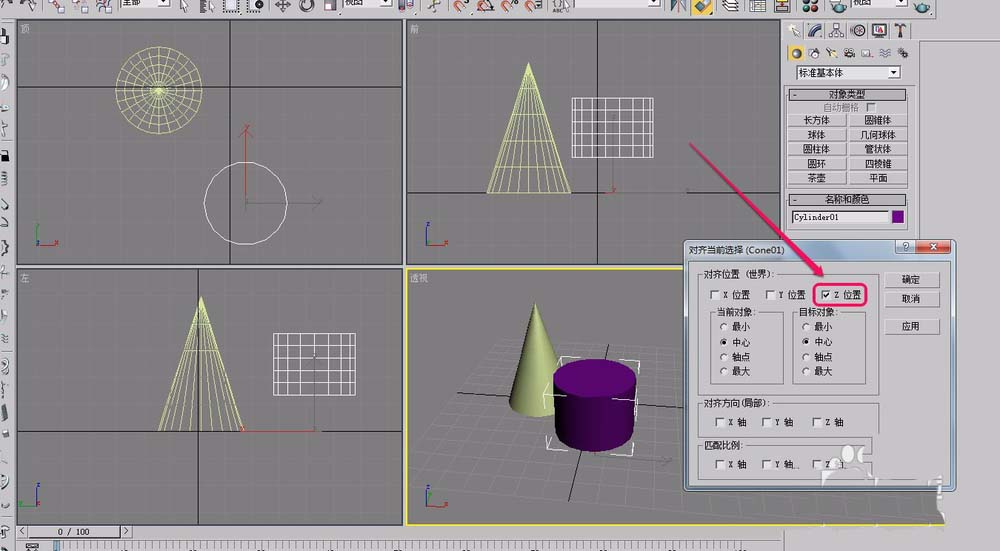The width and height of the screenshot is (1000, 551).
Task: Select the Cameras category icon
Action: pyautogui.click(x=849, y=53)
